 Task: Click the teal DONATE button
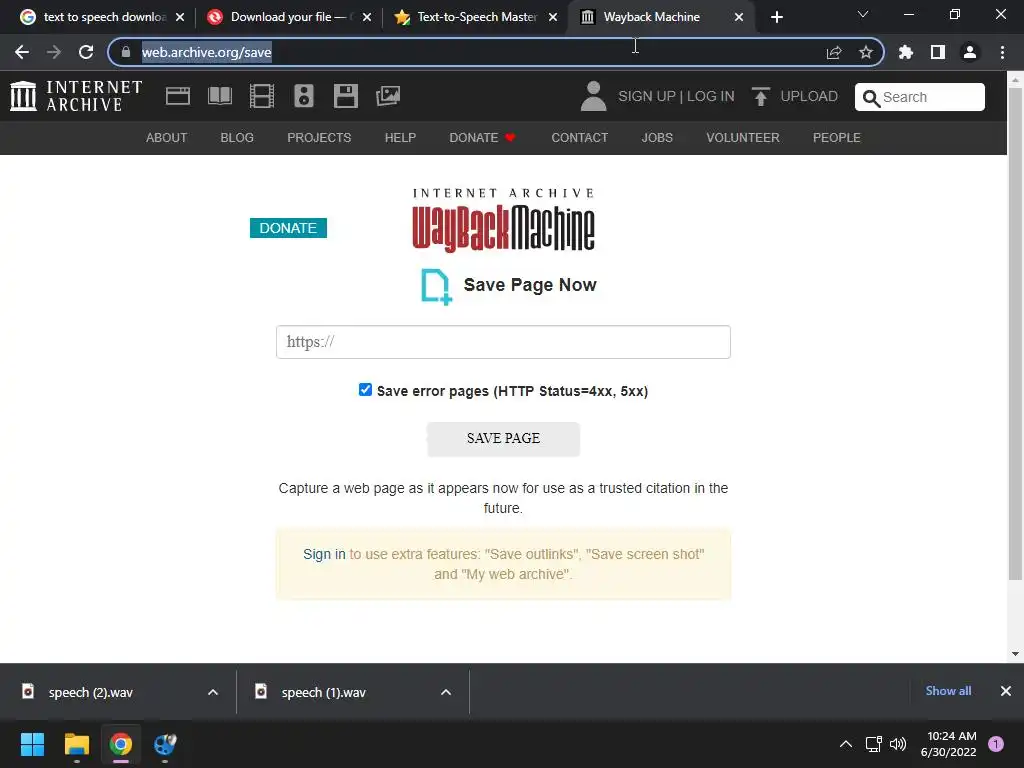coord(288,228)
